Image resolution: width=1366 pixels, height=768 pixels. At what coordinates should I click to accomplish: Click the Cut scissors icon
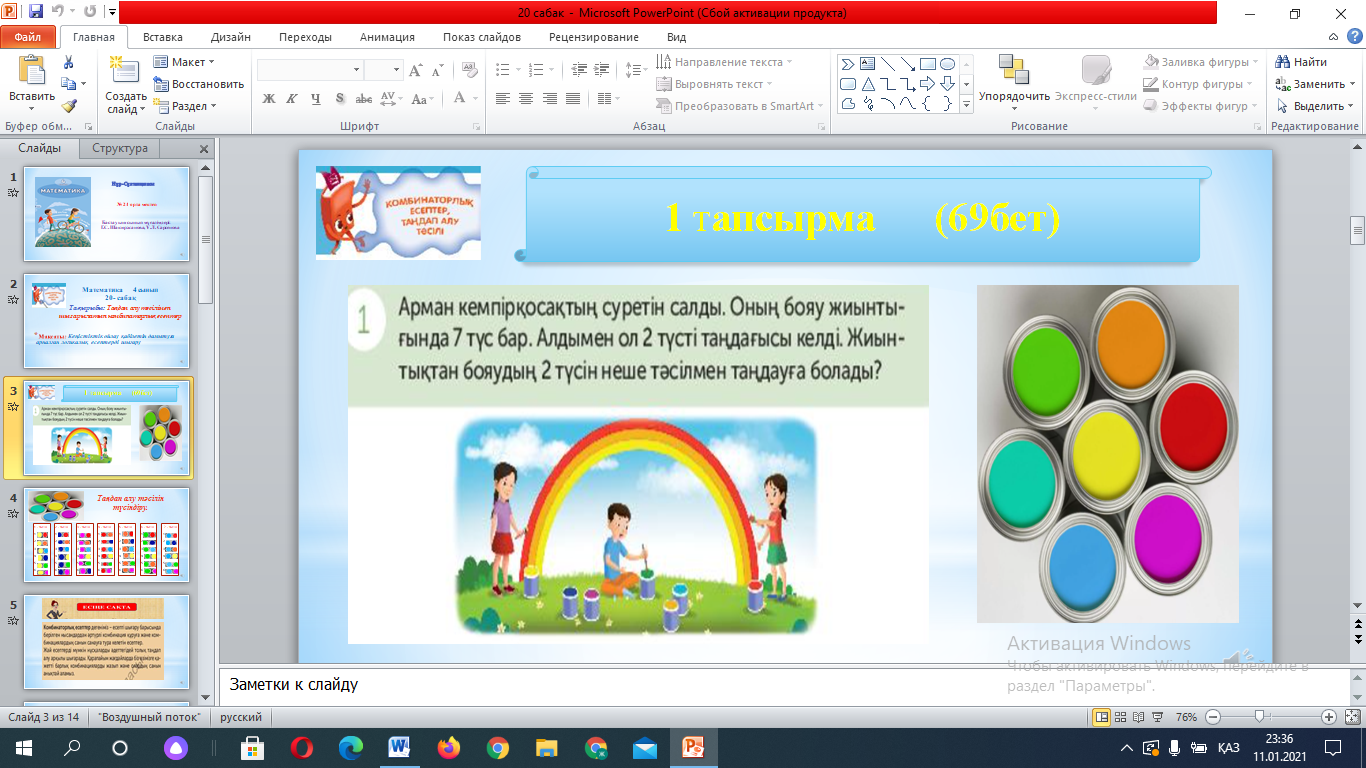(68, 62)
